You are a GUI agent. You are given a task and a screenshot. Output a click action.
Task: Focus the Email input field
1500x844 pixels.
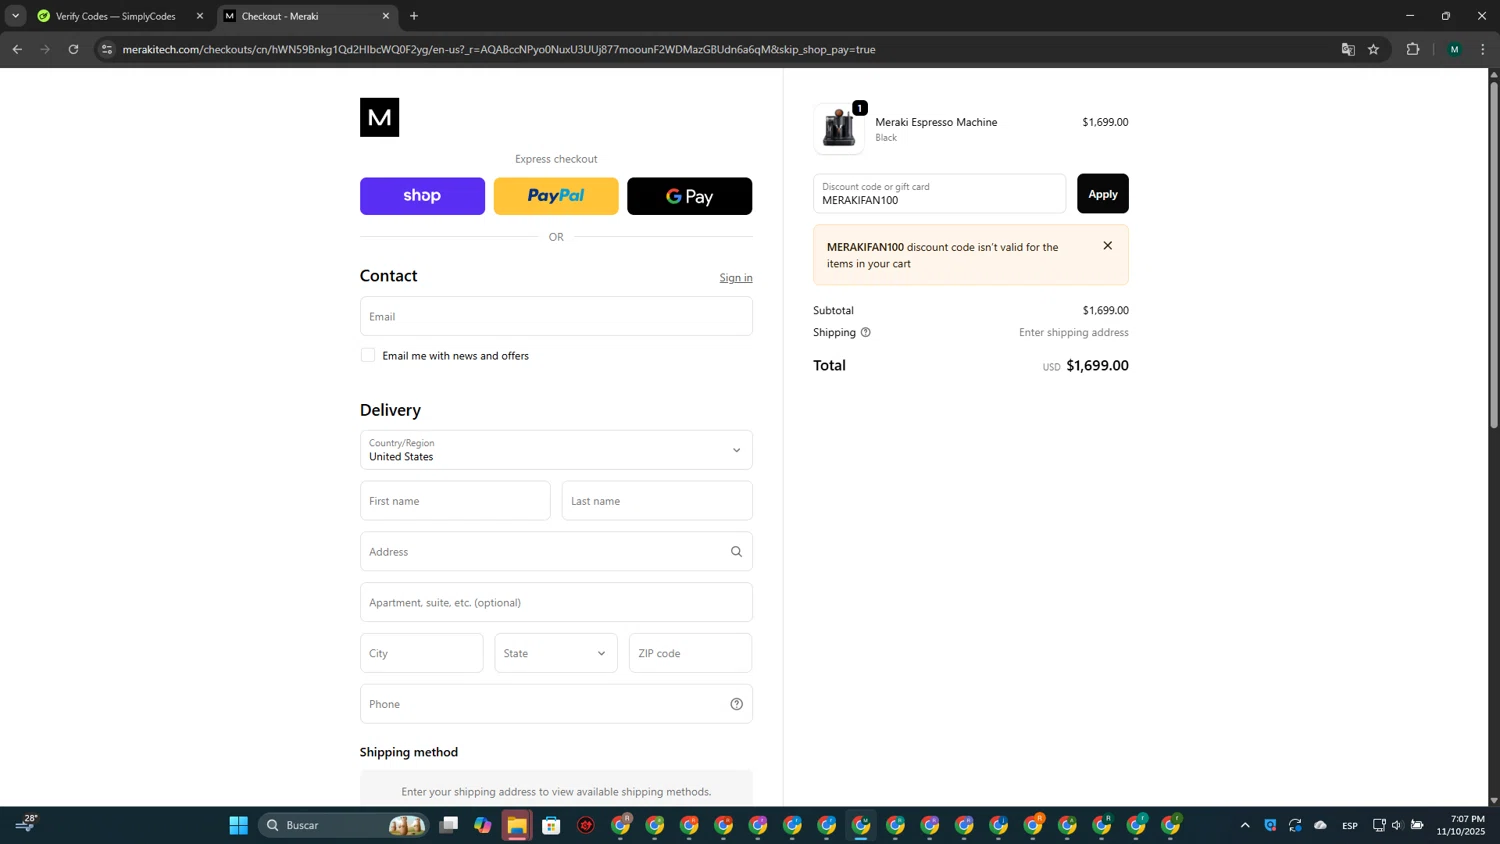tap(556, 316)
